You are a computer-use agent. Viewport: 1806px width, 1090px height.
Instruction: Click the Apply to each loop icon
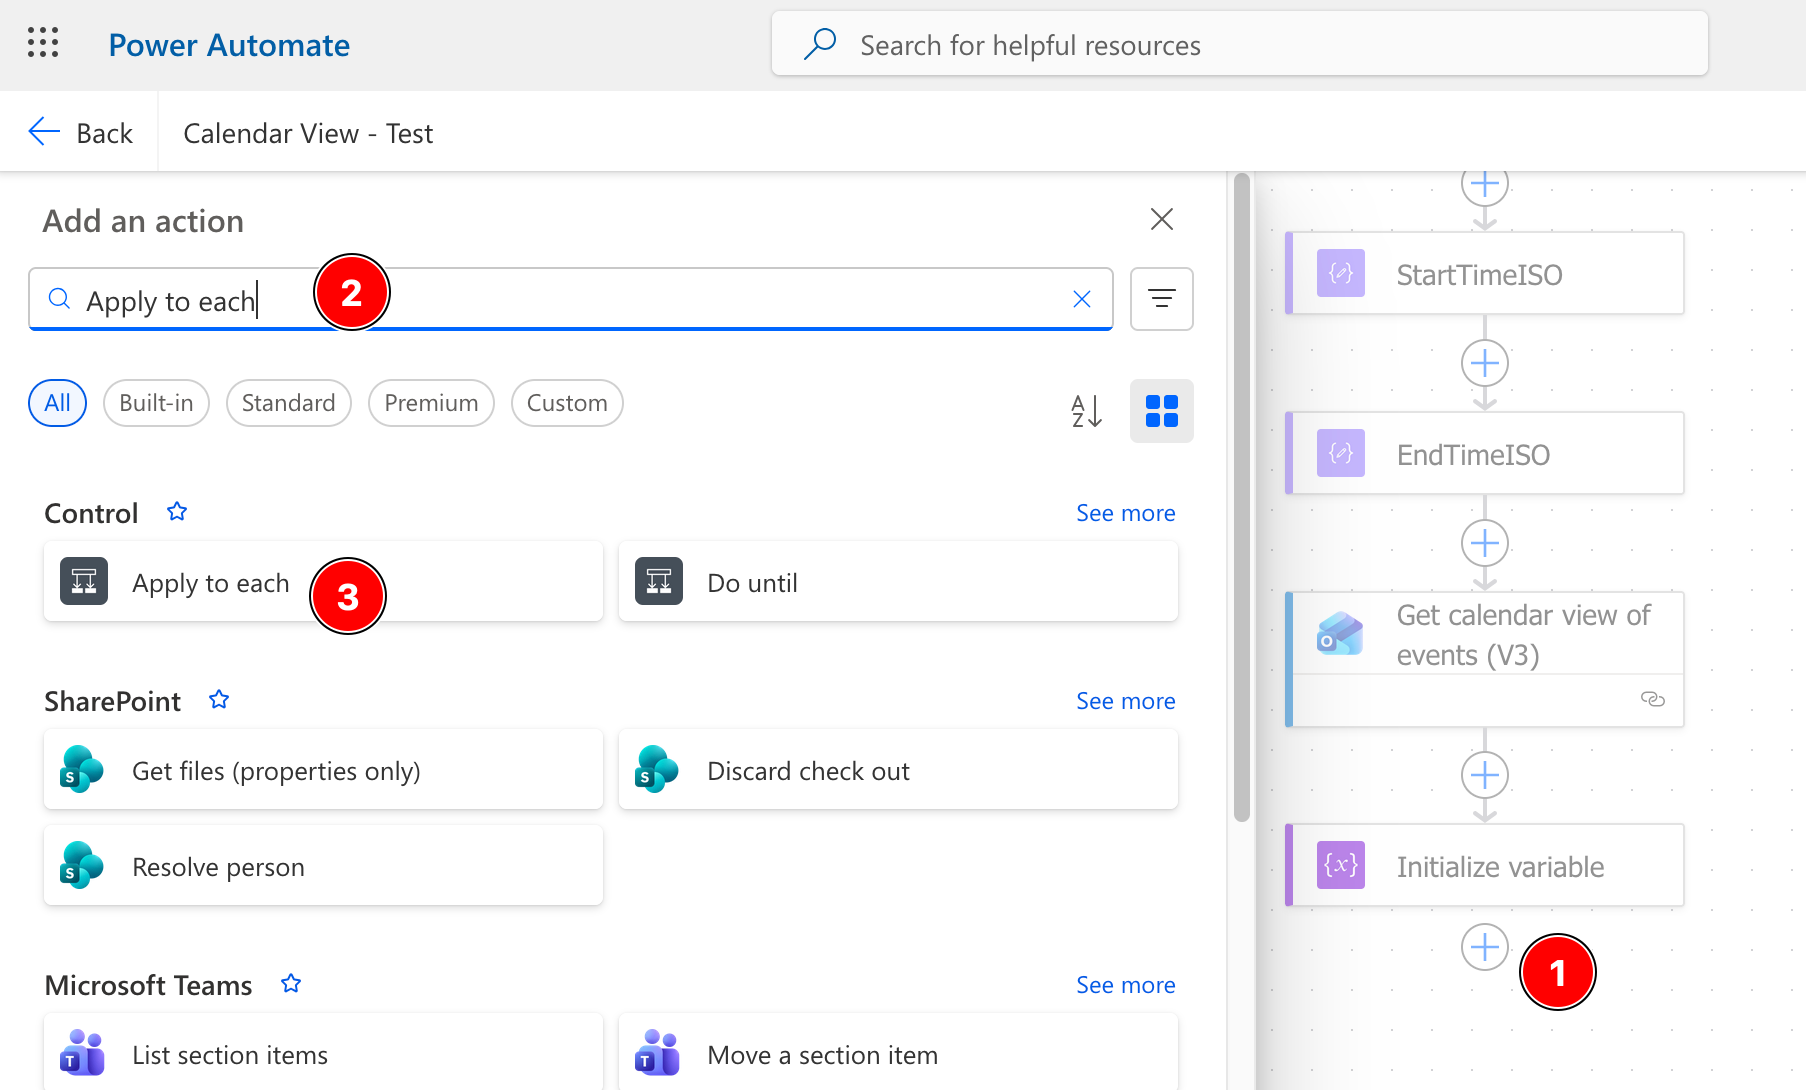tap(84, 582)
